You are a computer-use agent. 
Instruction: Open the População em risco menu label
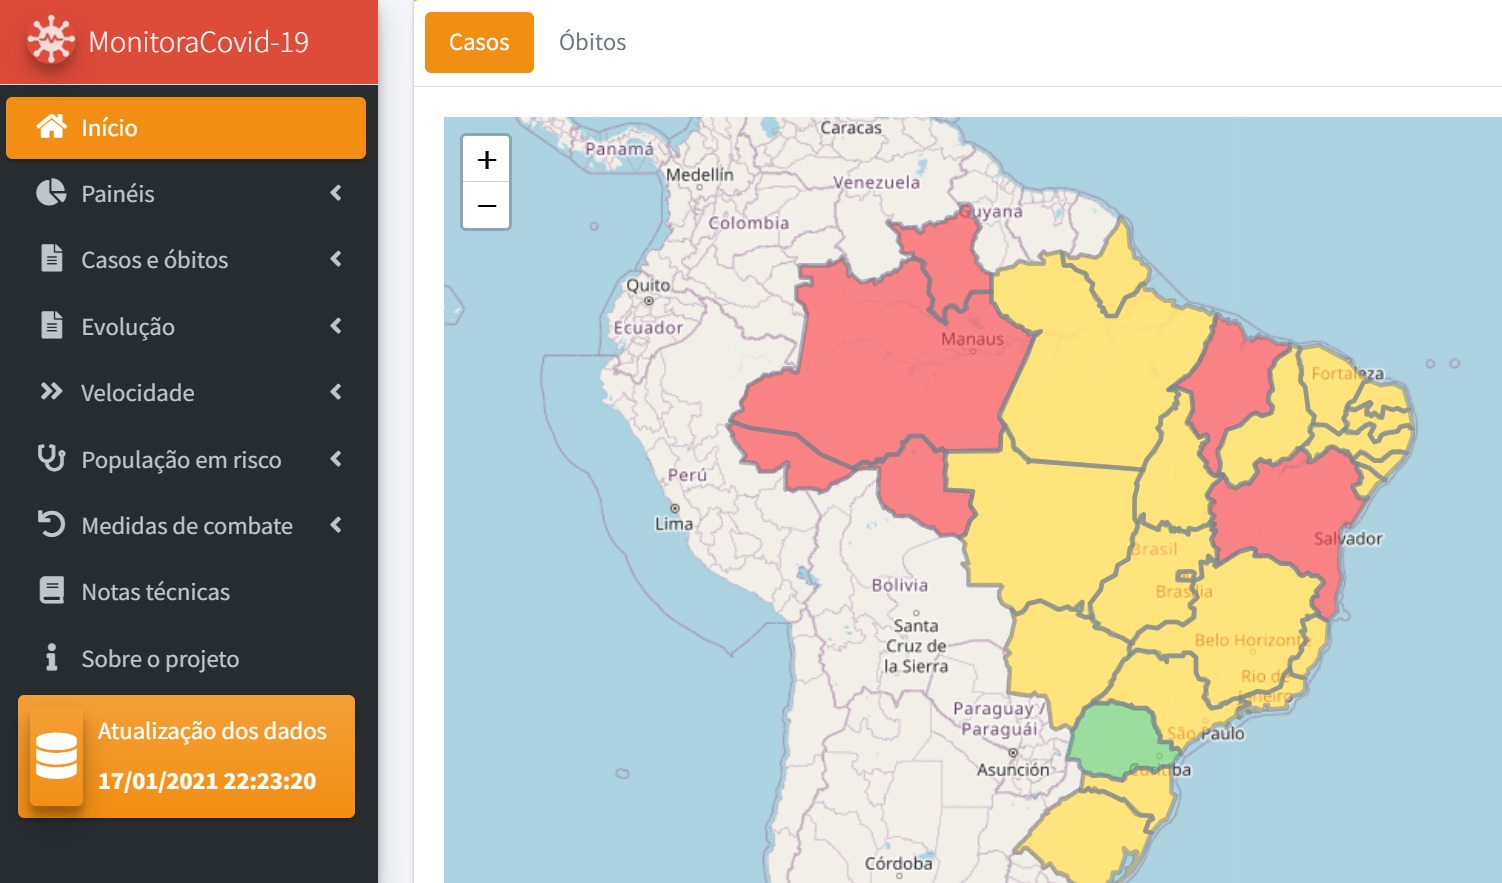tap(181, 460)
